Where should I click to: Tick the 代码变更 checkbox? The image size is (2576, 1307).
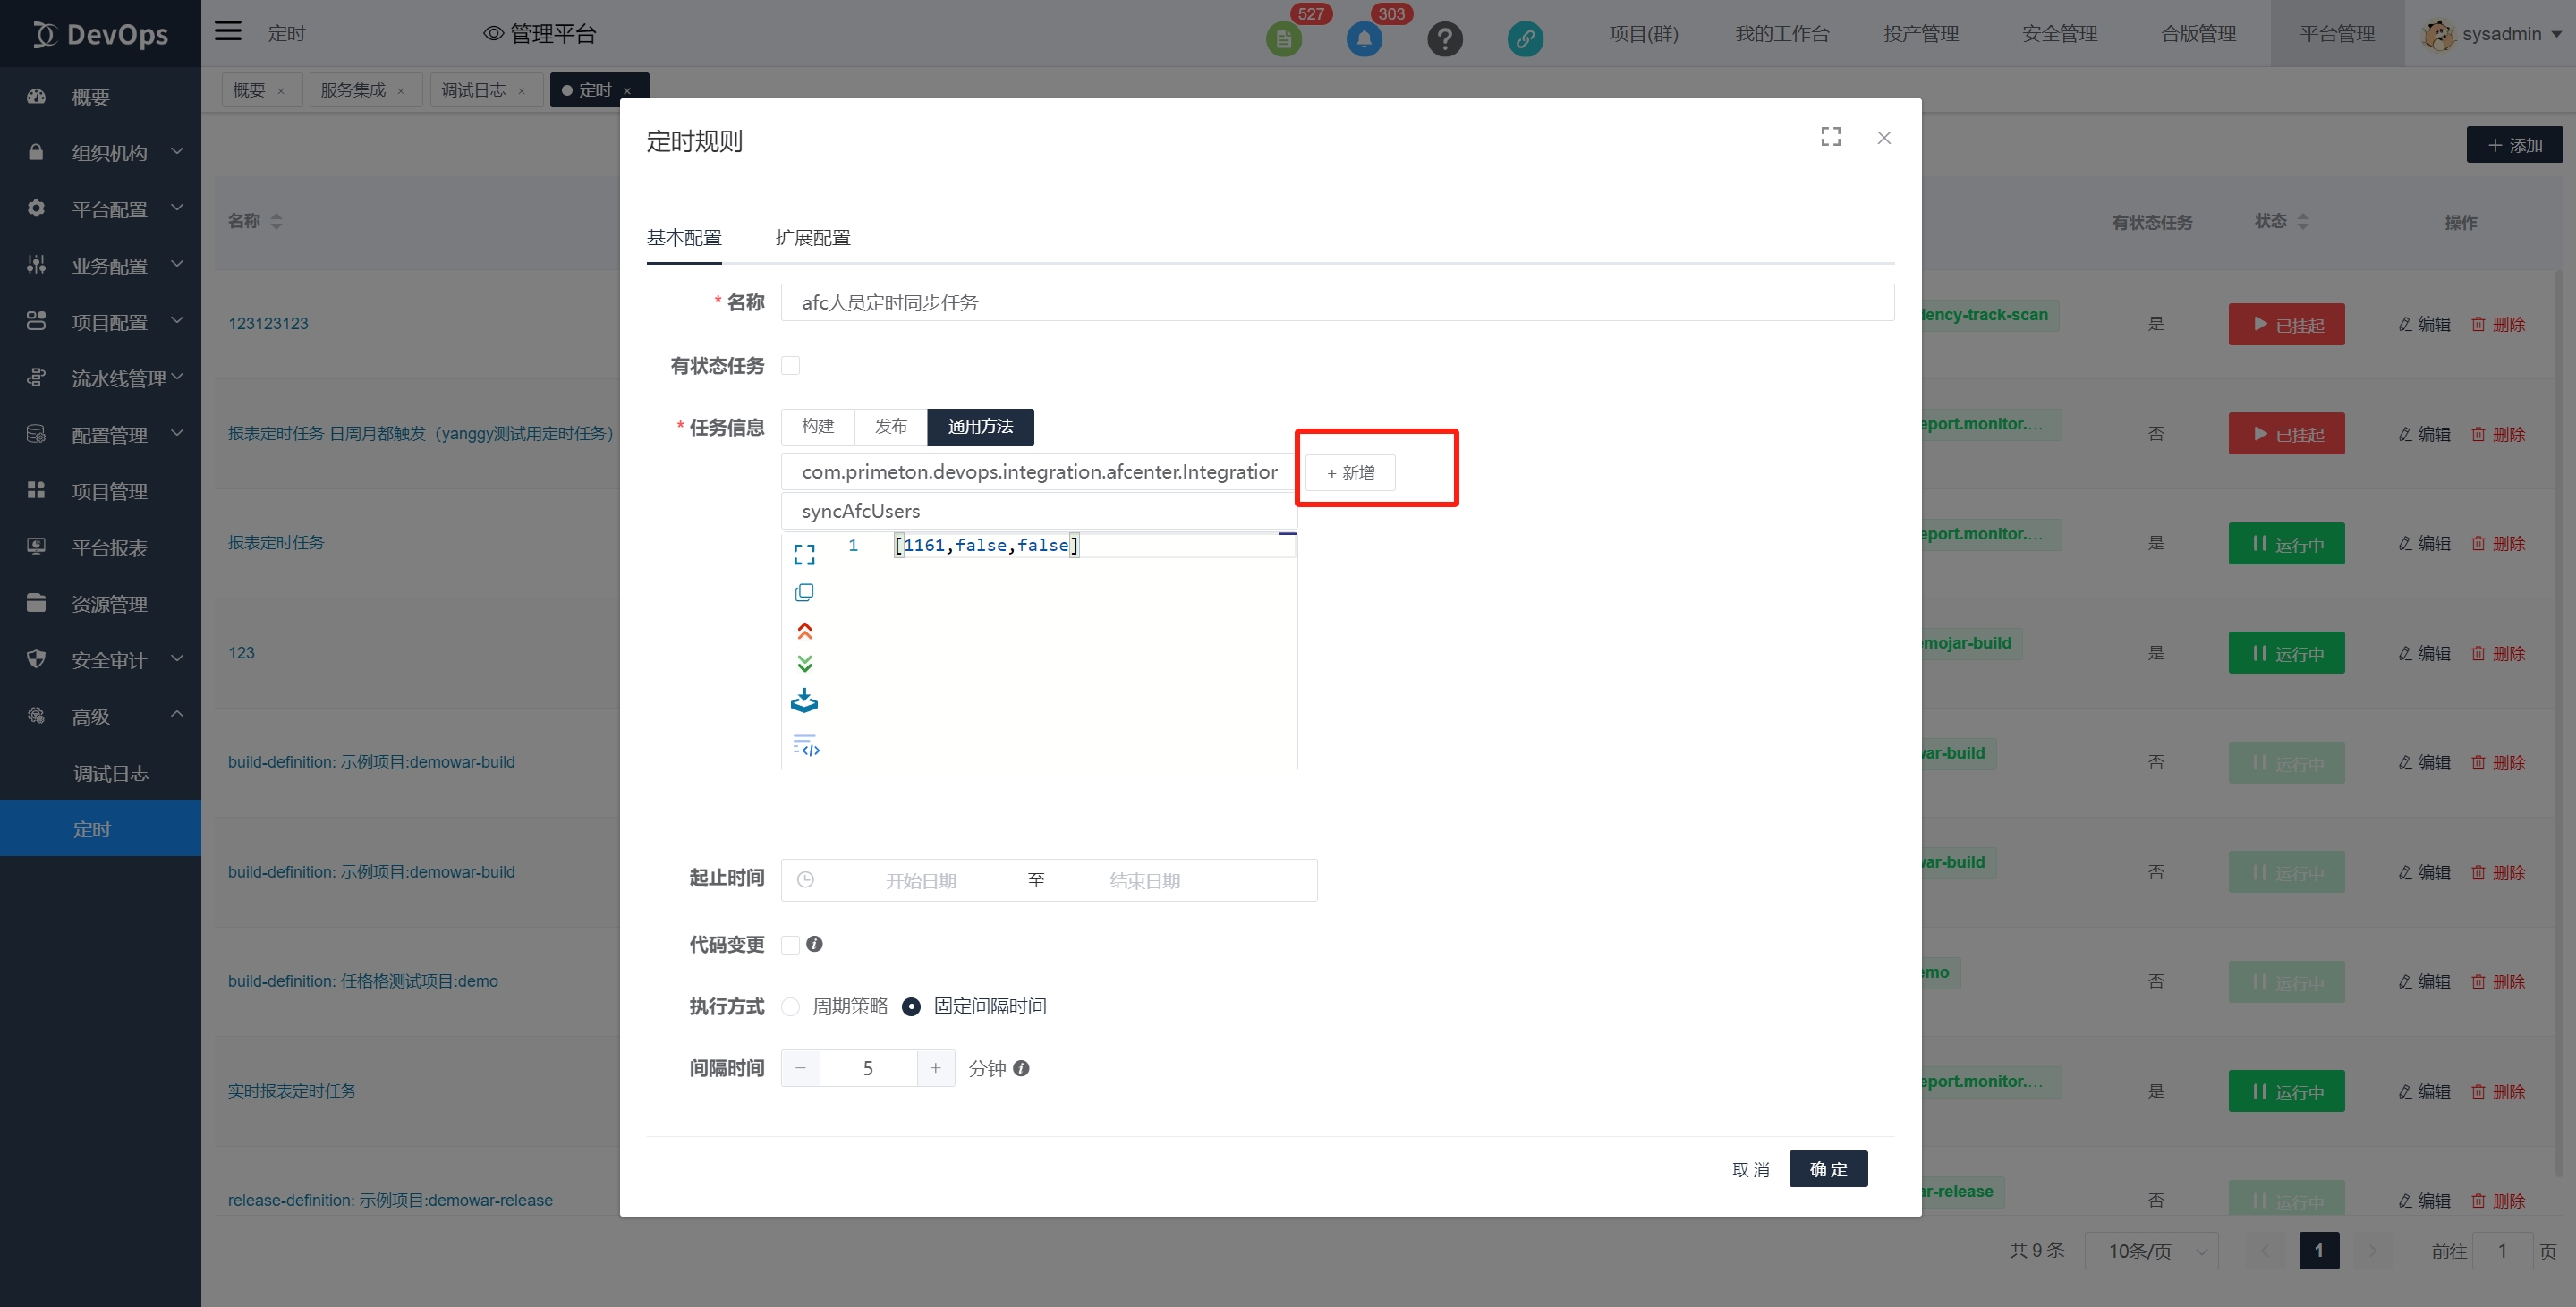coord(790,945)
